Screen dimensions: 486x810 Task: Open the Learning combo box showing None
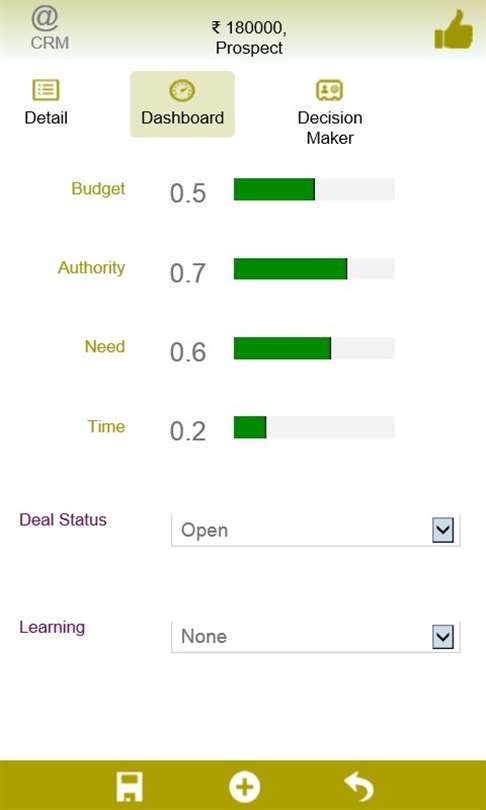point(316,637)
